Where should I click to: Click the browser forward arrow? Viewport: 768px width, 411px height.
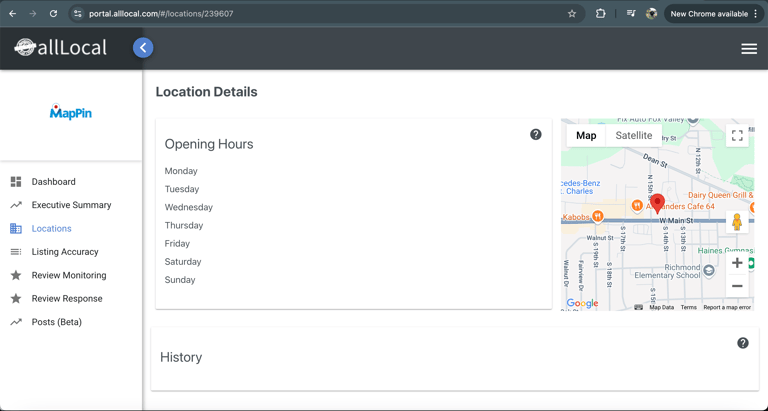click(33, 14)
